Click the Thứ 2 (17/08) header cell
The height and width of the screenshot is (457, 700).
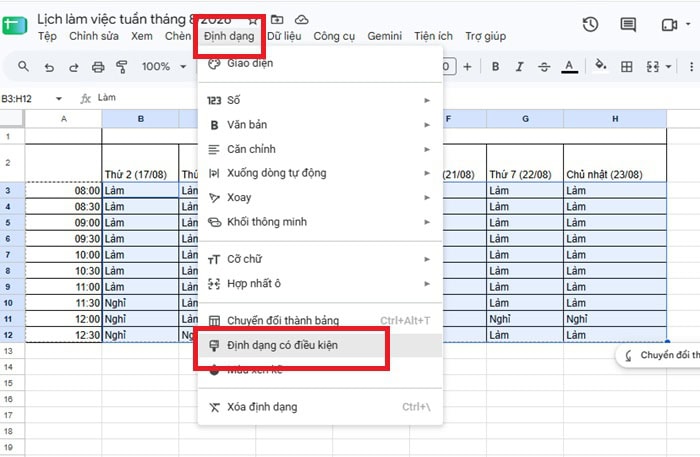tap(140, 163)
